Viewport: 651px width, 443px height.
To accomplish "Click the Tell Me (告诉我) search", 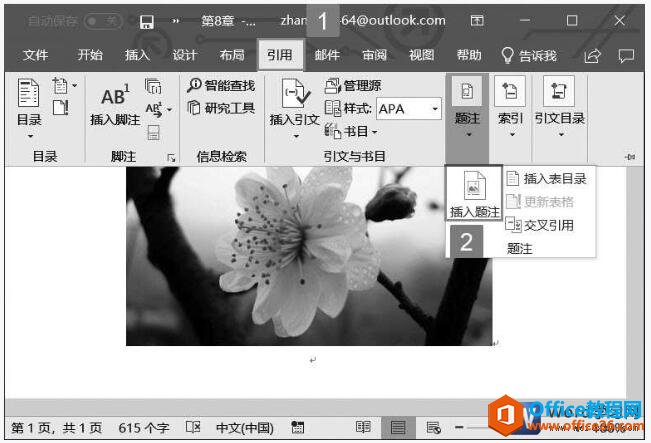I will (x=529, y=55).
